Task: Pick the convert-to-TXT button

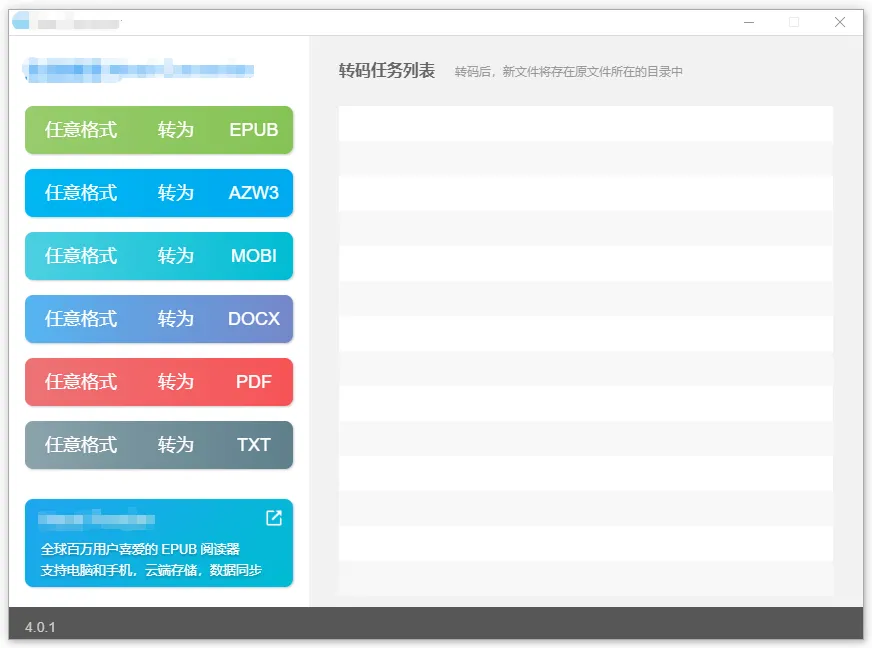Action: coord(159,444)
